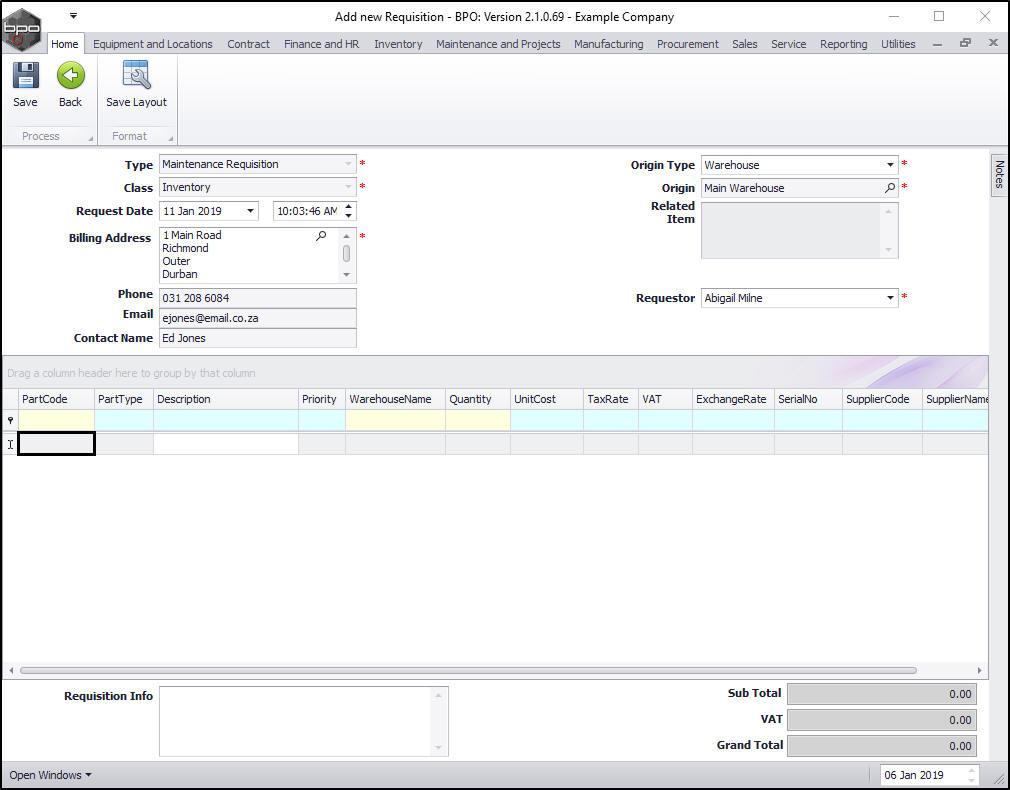
Task: Click the Origin field search magnifier
Action: [x=890, y=188]
